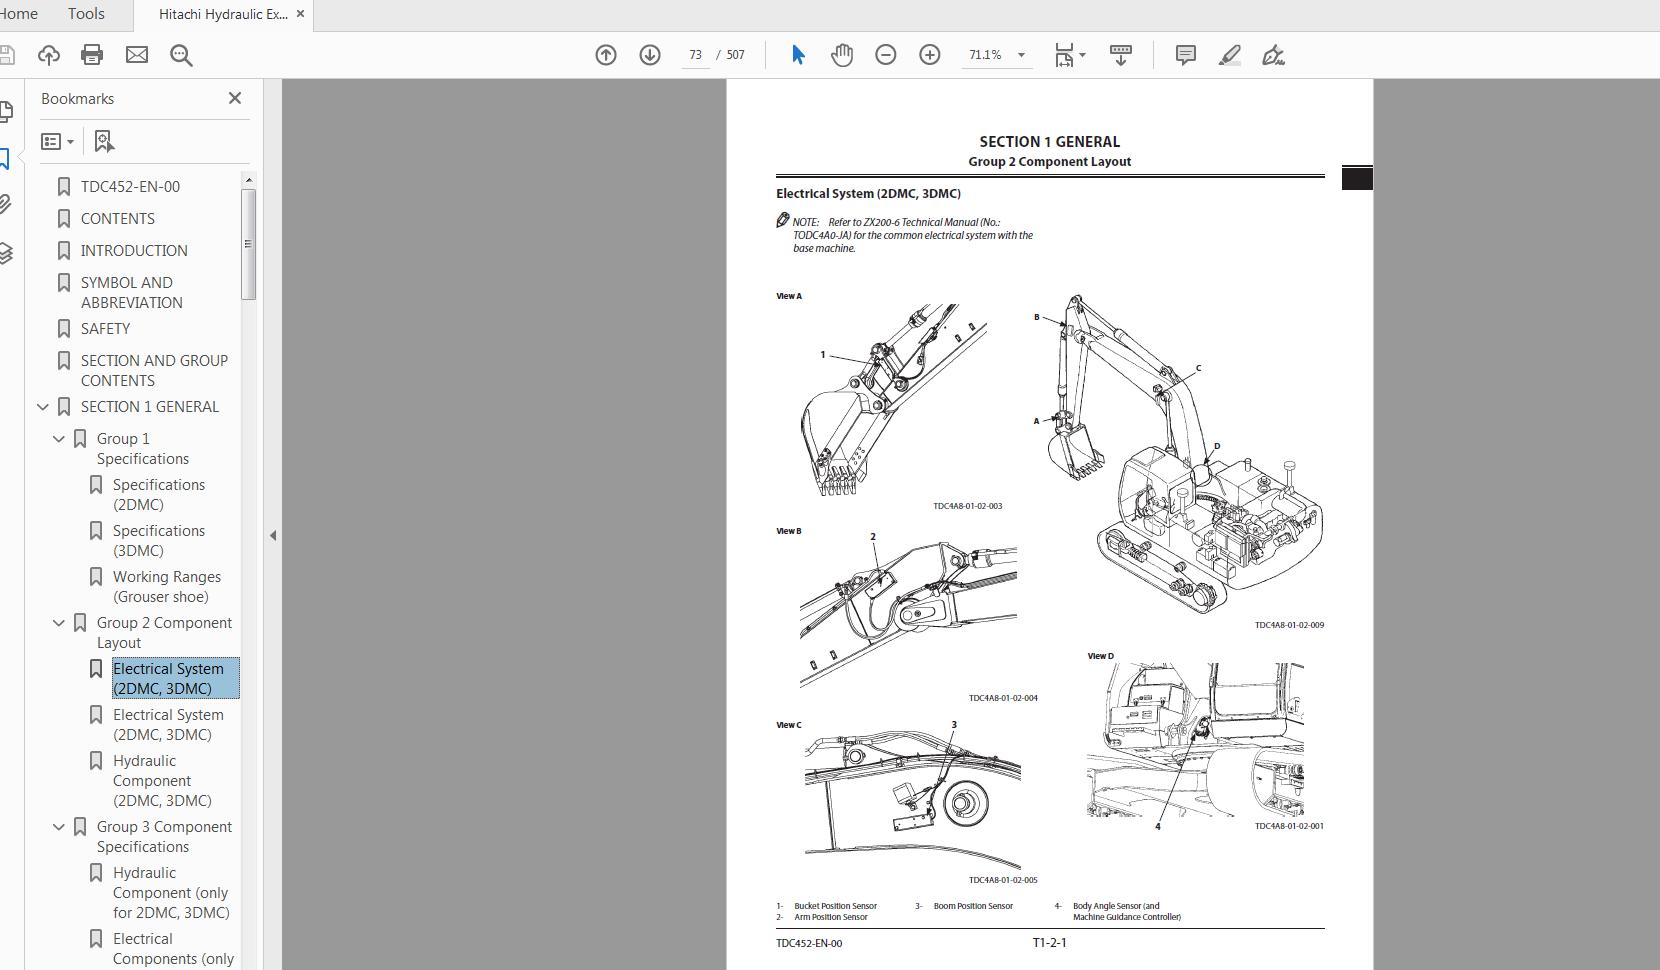The width and height of the screenshot is (1660, 970).
Task: Switch to the Hitachi Hydraulic Ex document tab
Action: coord(222,14)
